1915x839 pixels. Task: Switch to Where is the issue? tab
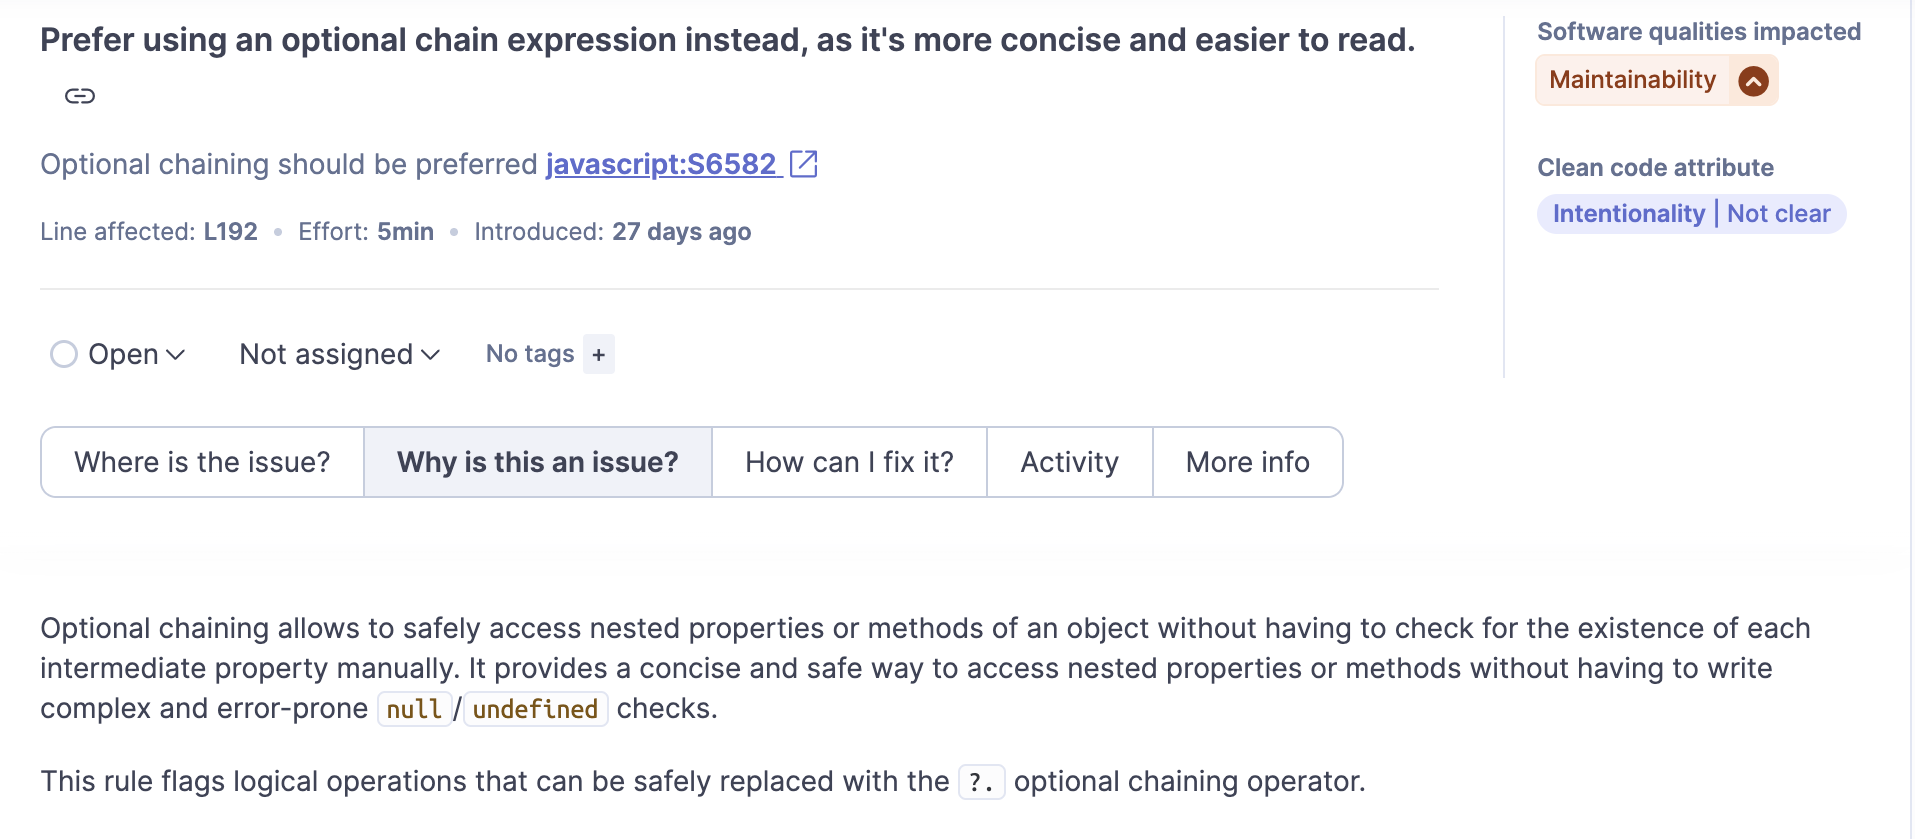coord(202,462)
